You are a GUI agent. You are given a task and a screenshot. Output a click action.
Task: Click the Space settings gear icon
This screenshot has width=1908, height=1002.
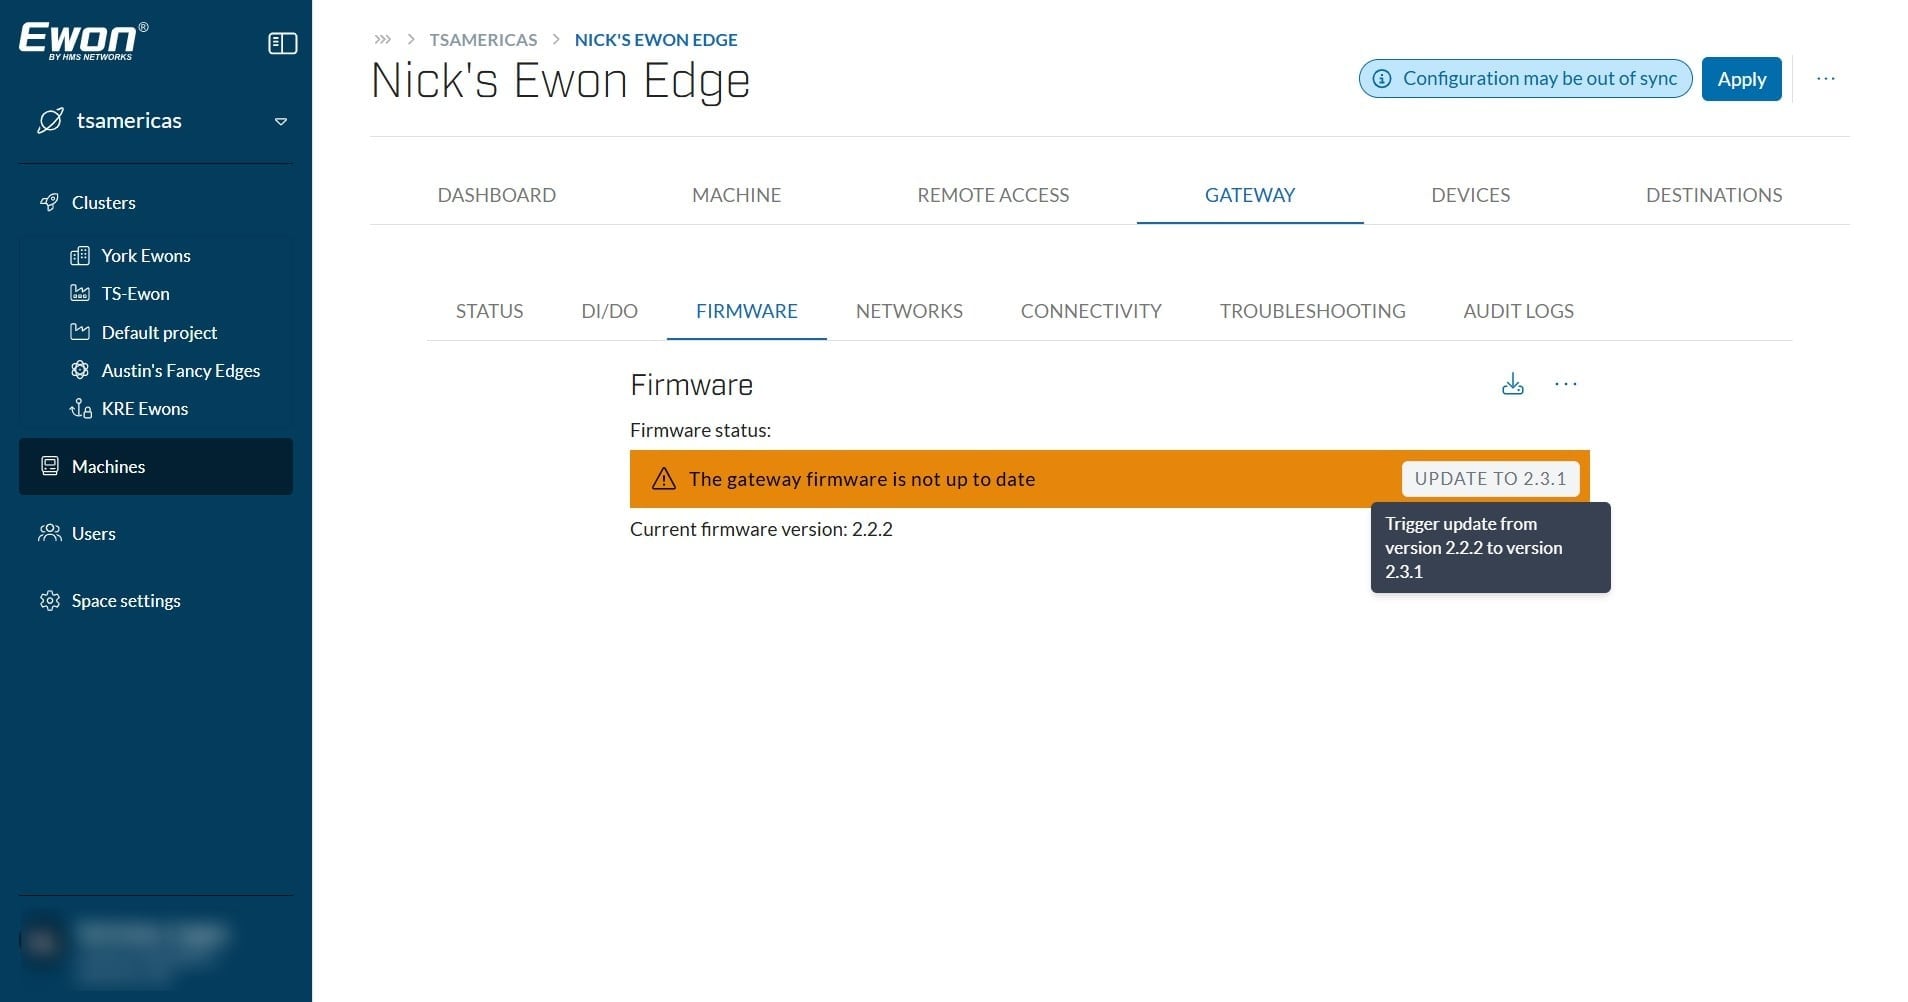pyautogui.click(x=50, y=600)
